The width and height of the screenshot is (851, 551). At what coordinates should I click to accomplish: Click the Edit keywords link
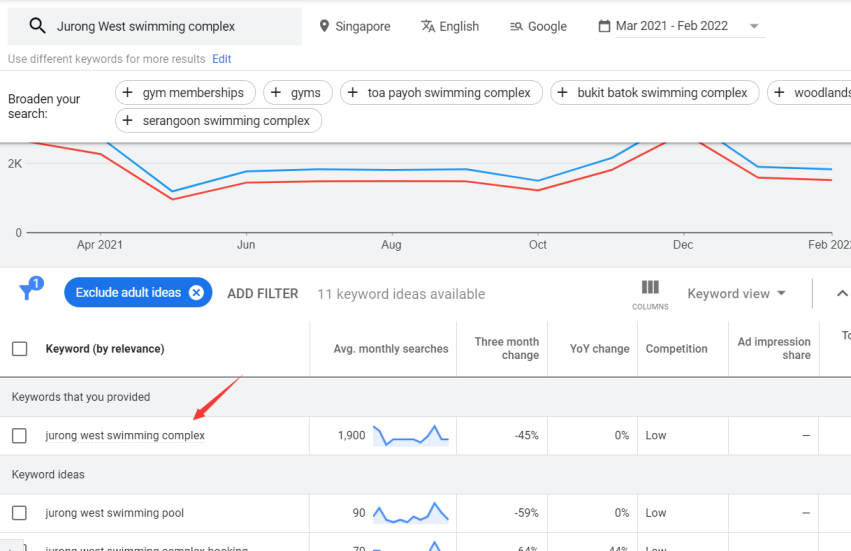221,59
